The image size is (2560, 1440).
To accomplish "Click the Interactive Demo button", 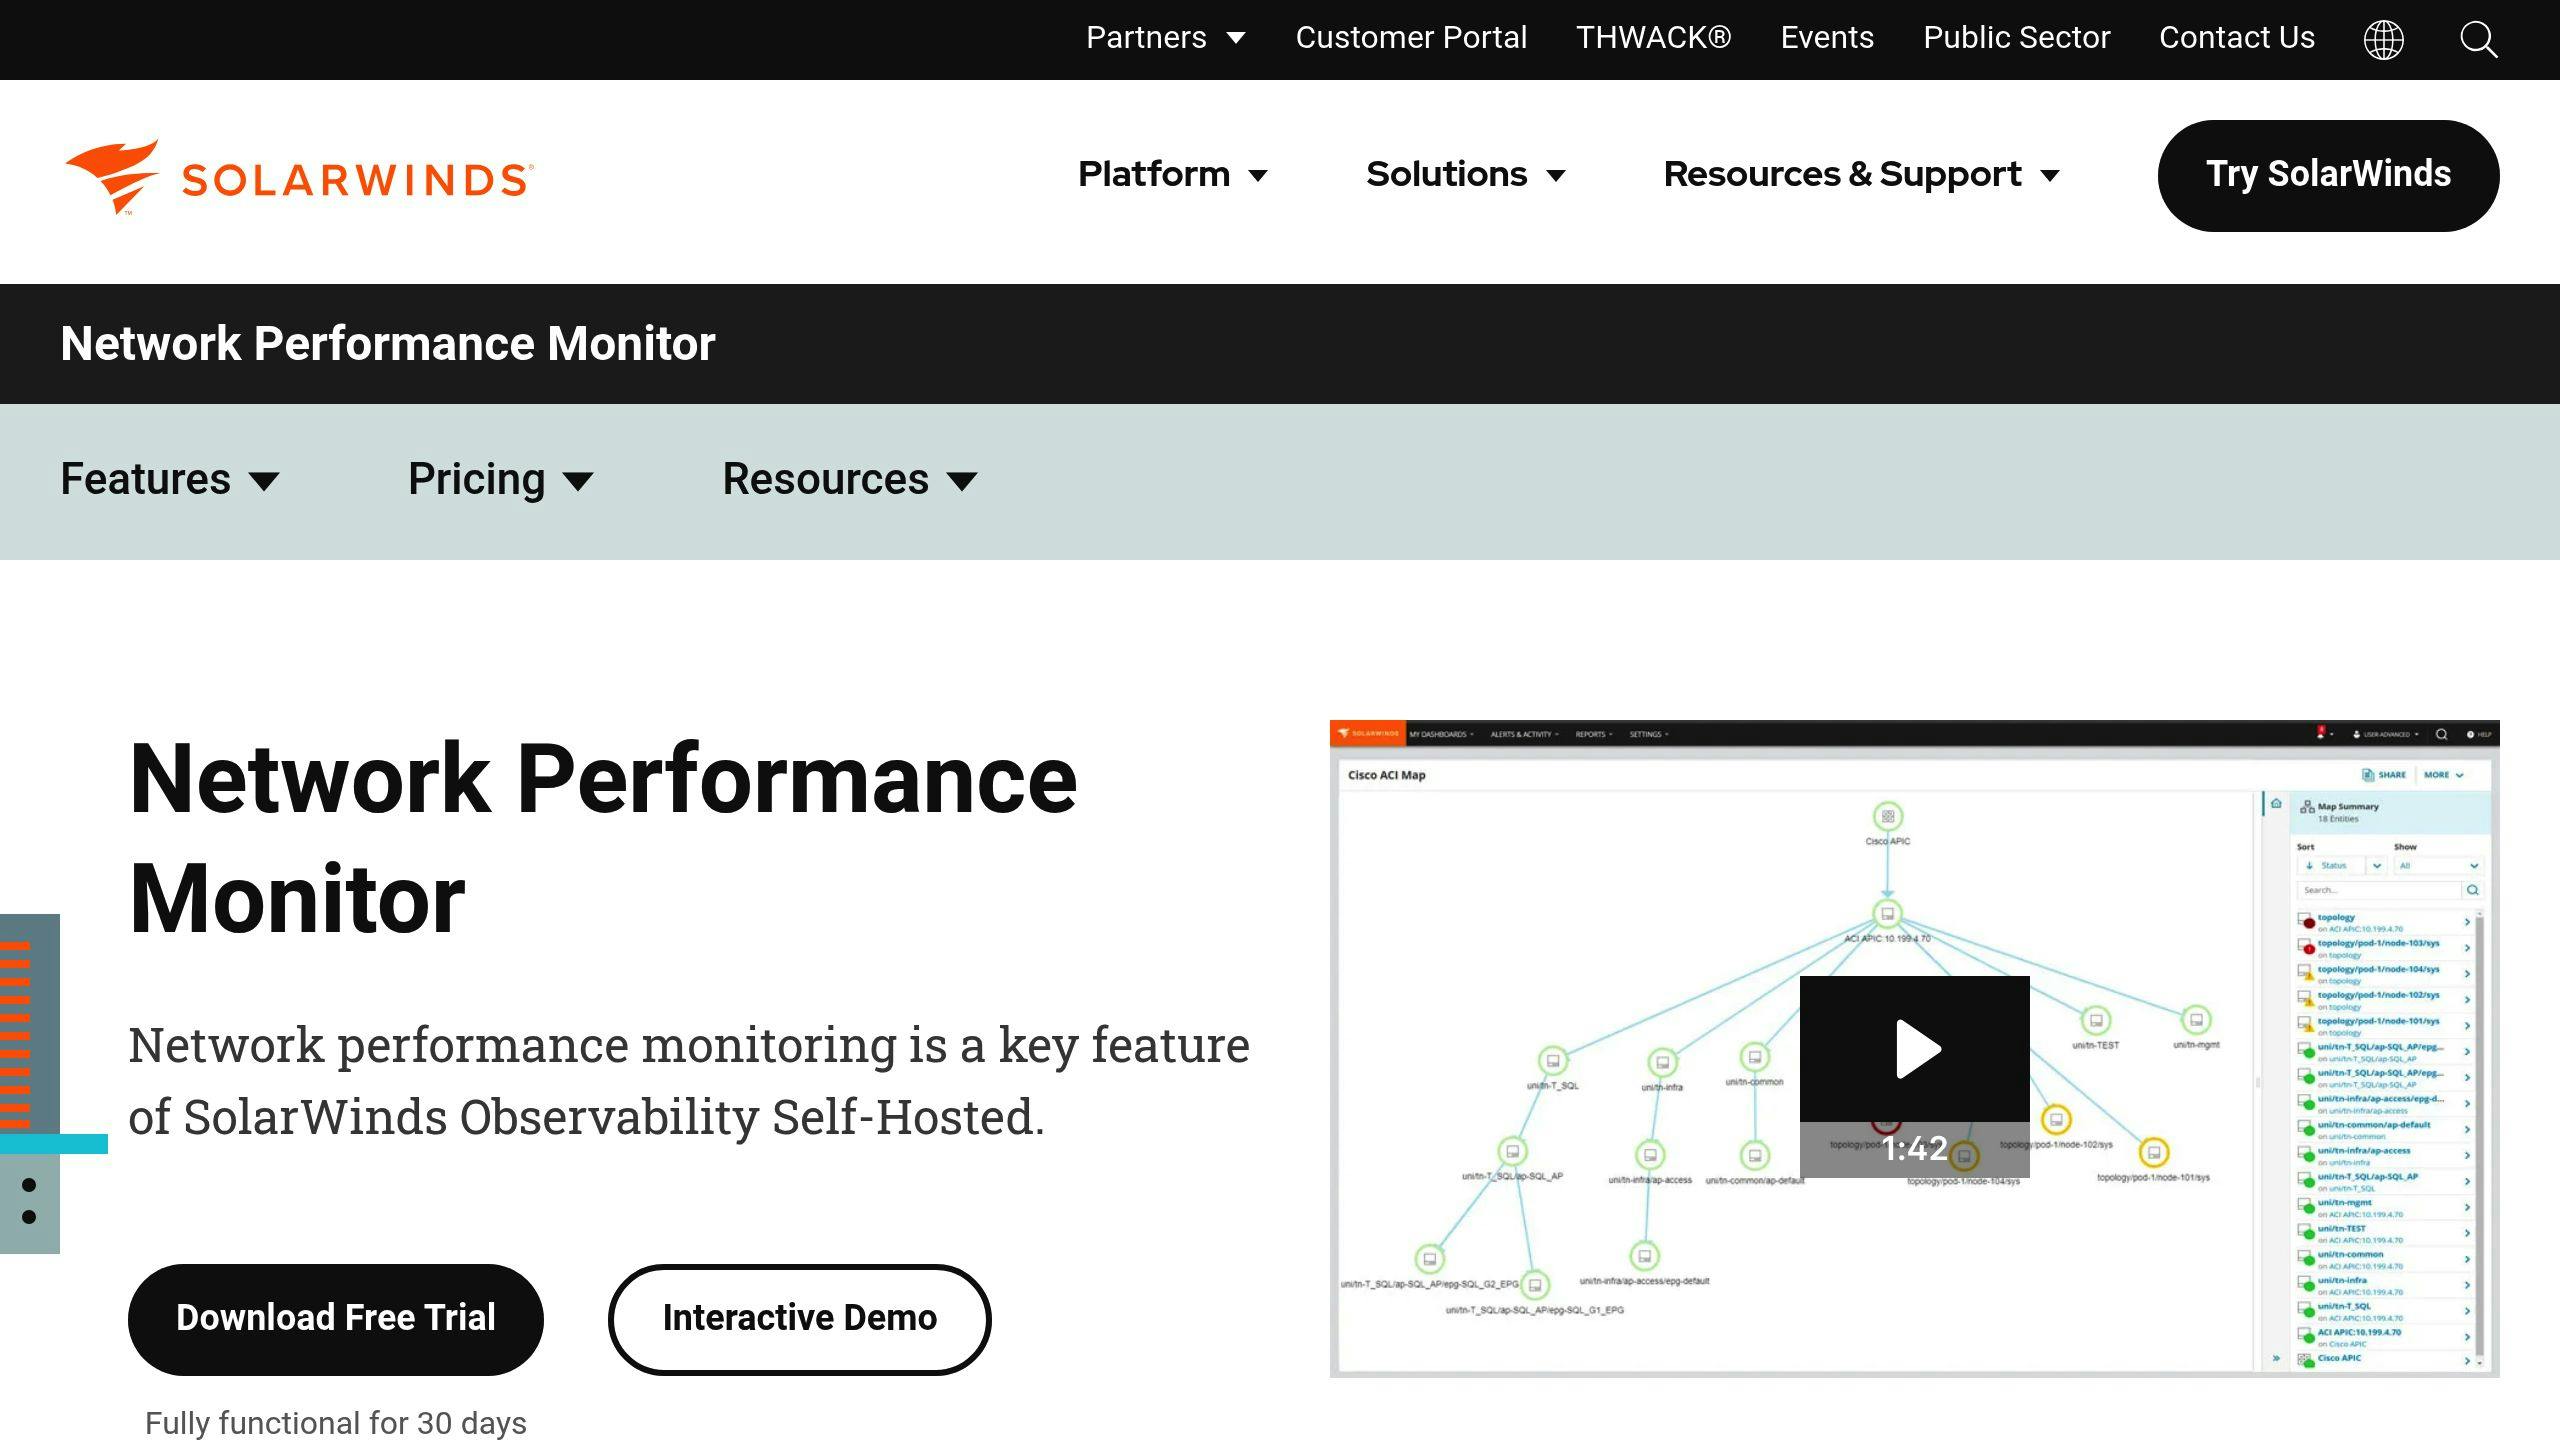I will tap(800, 1317).
